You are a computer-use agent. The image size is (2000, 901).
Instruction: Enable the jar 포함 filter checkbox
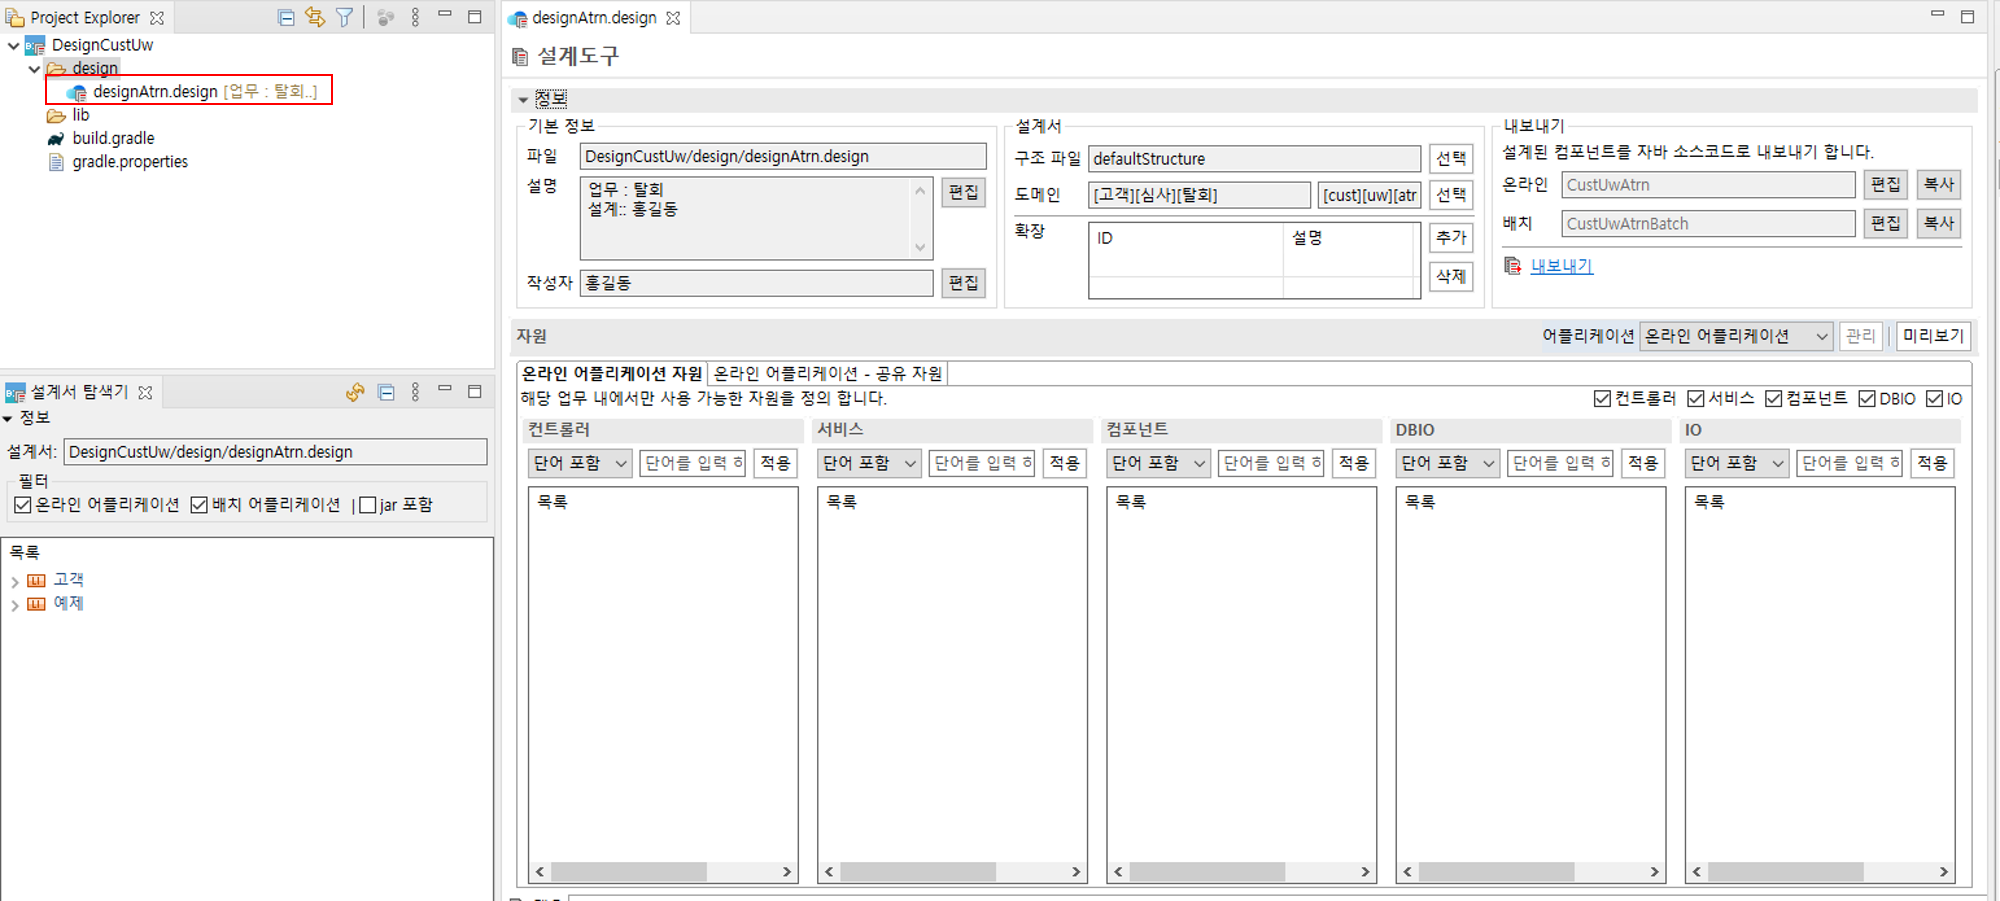(367, 504)
